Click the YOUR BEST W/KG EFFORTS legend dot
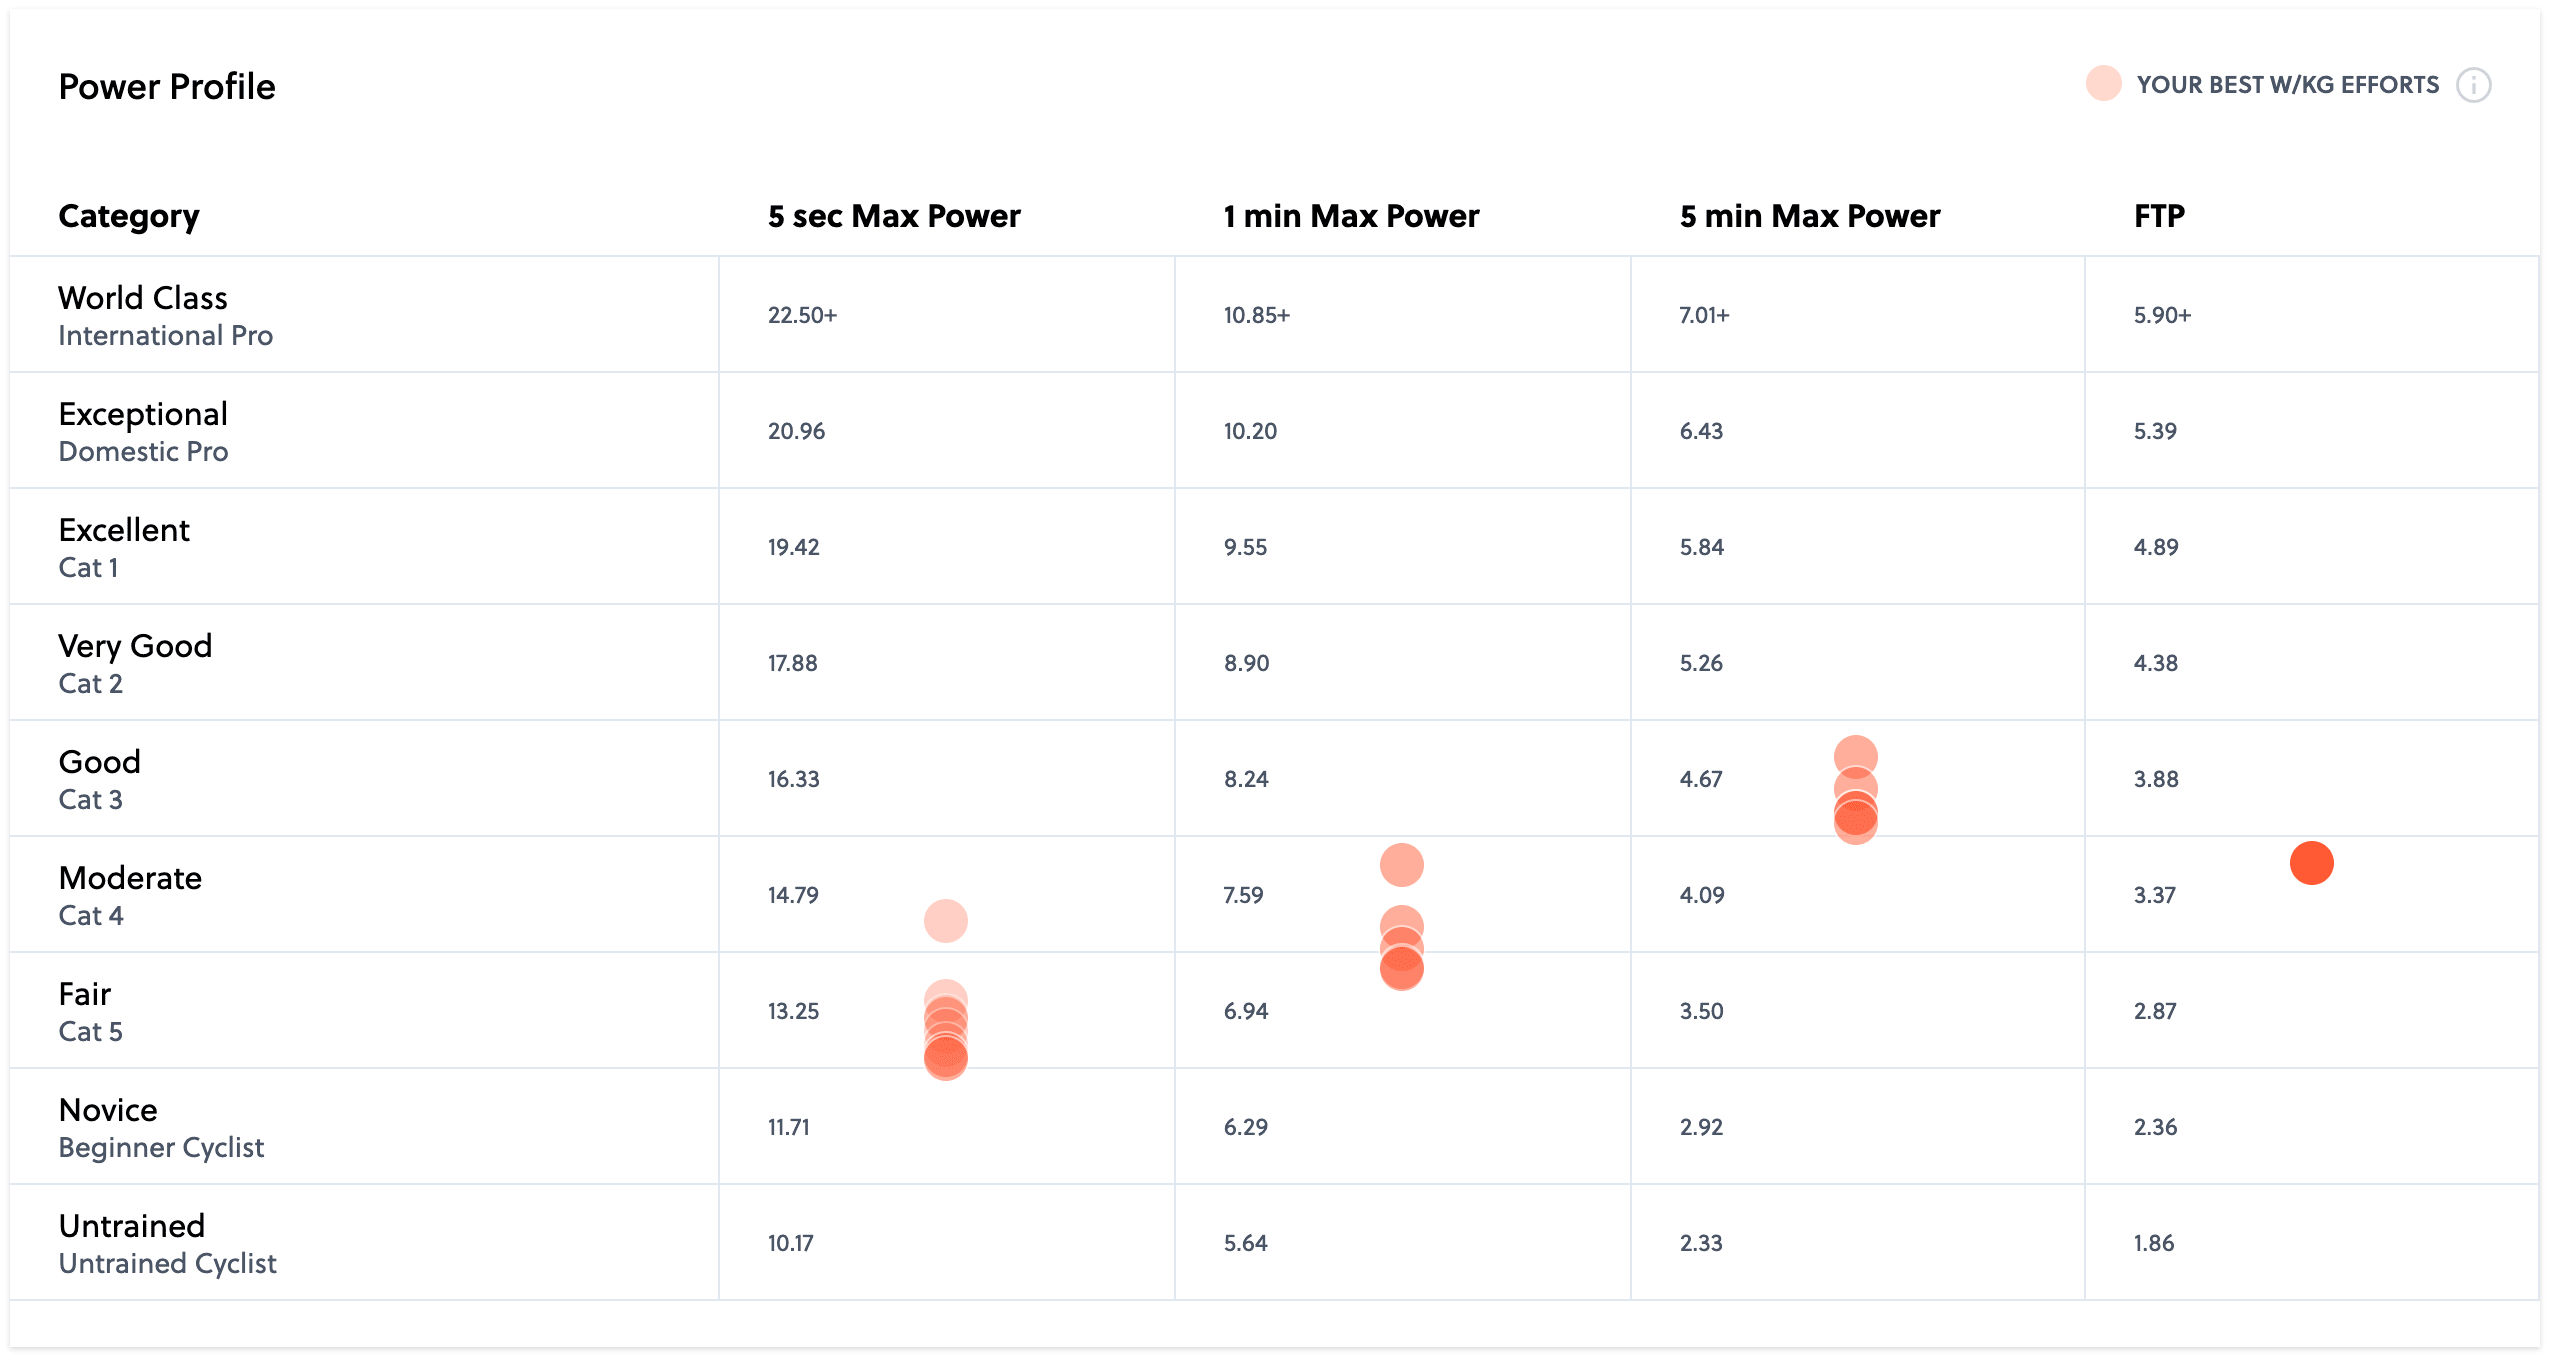Image resolution: width=2552 pixels, height=1358 pixels. (2103, 84)
